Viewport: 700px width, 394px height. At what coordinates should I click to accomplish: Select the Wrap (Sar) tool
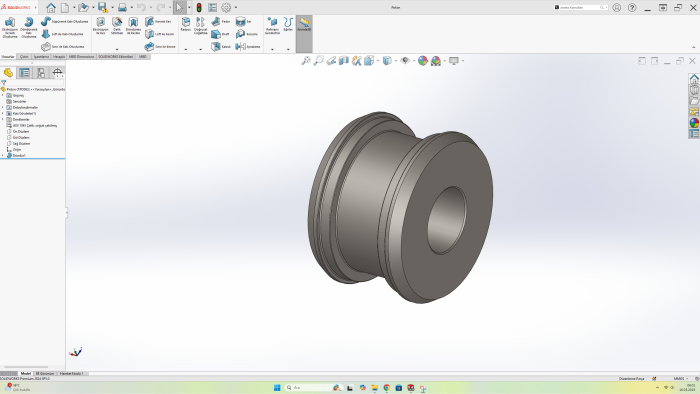(243, 21)
